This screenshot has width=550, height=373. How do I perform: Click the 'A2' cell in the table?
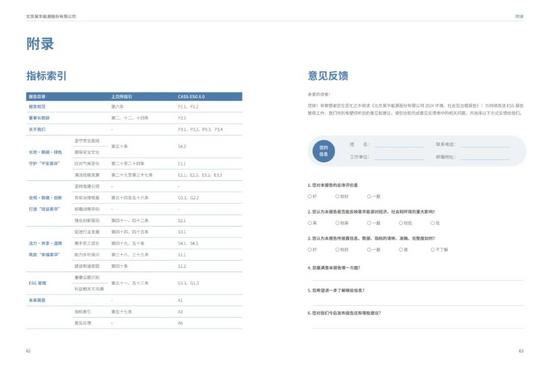pos(180,312)
